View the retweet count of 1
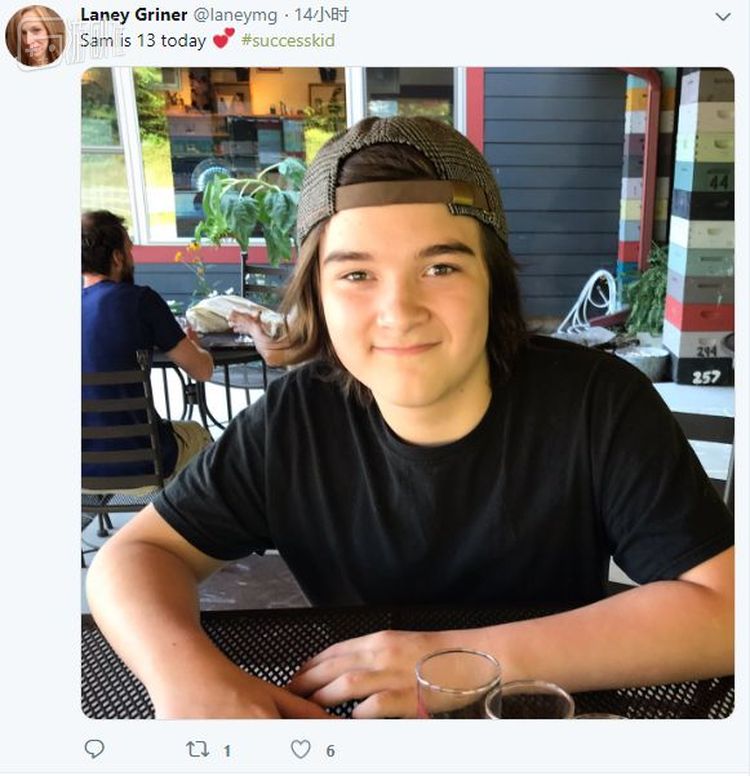Screen dimensions: 750x776 [227, 750]
